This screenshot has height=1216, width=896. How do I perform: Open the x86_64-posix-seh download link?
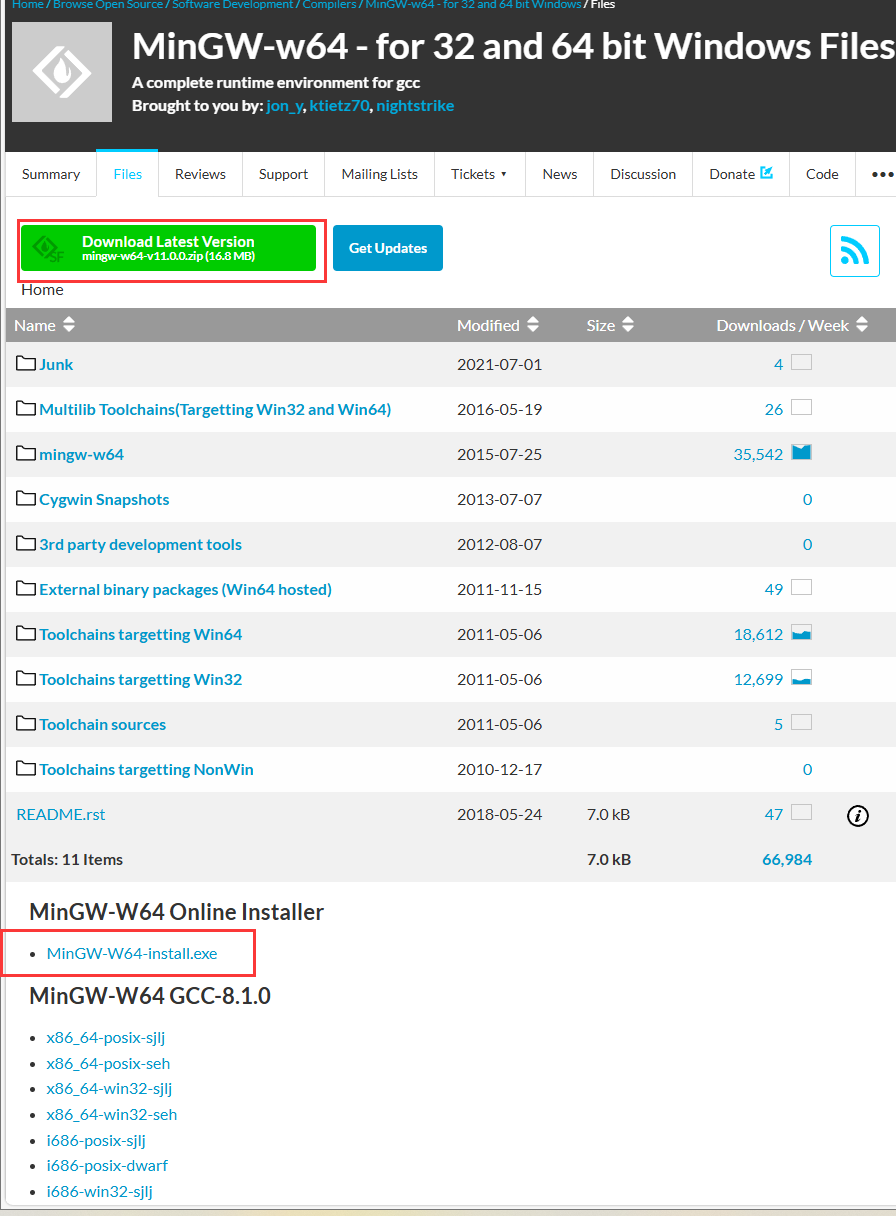[x=108, y=1063]
